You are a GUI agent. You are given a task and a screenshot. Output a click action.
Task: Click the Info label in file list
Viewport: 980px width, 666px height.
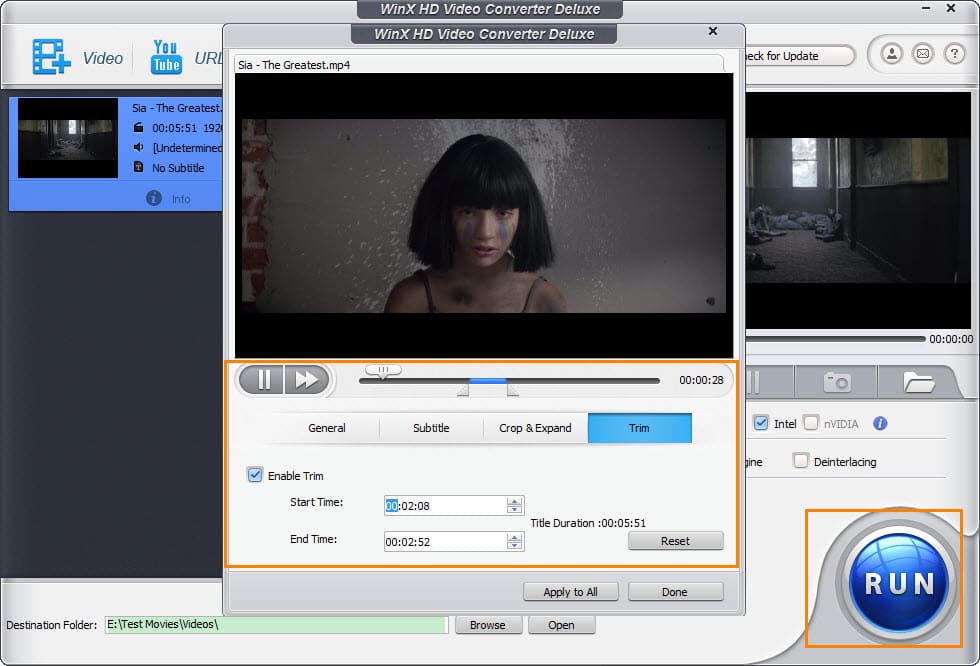point(181,199)
